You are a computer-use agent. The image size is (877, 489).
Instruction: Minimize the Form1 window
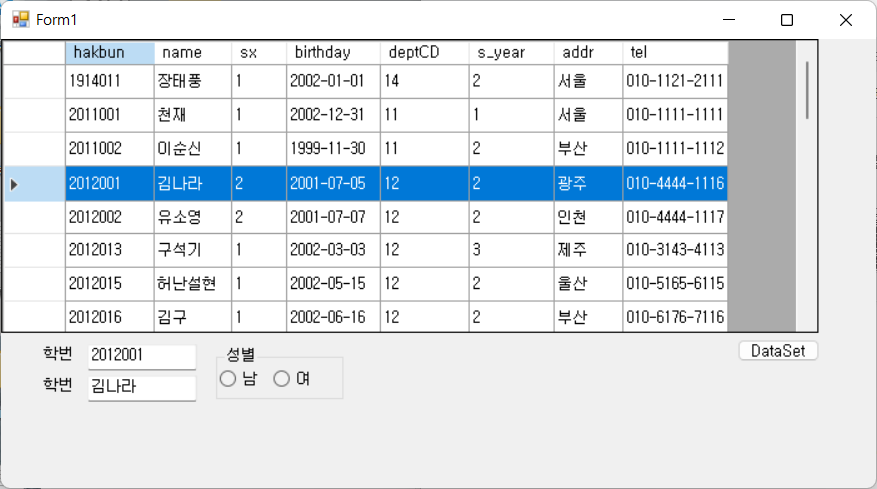[x=729, y=20]
